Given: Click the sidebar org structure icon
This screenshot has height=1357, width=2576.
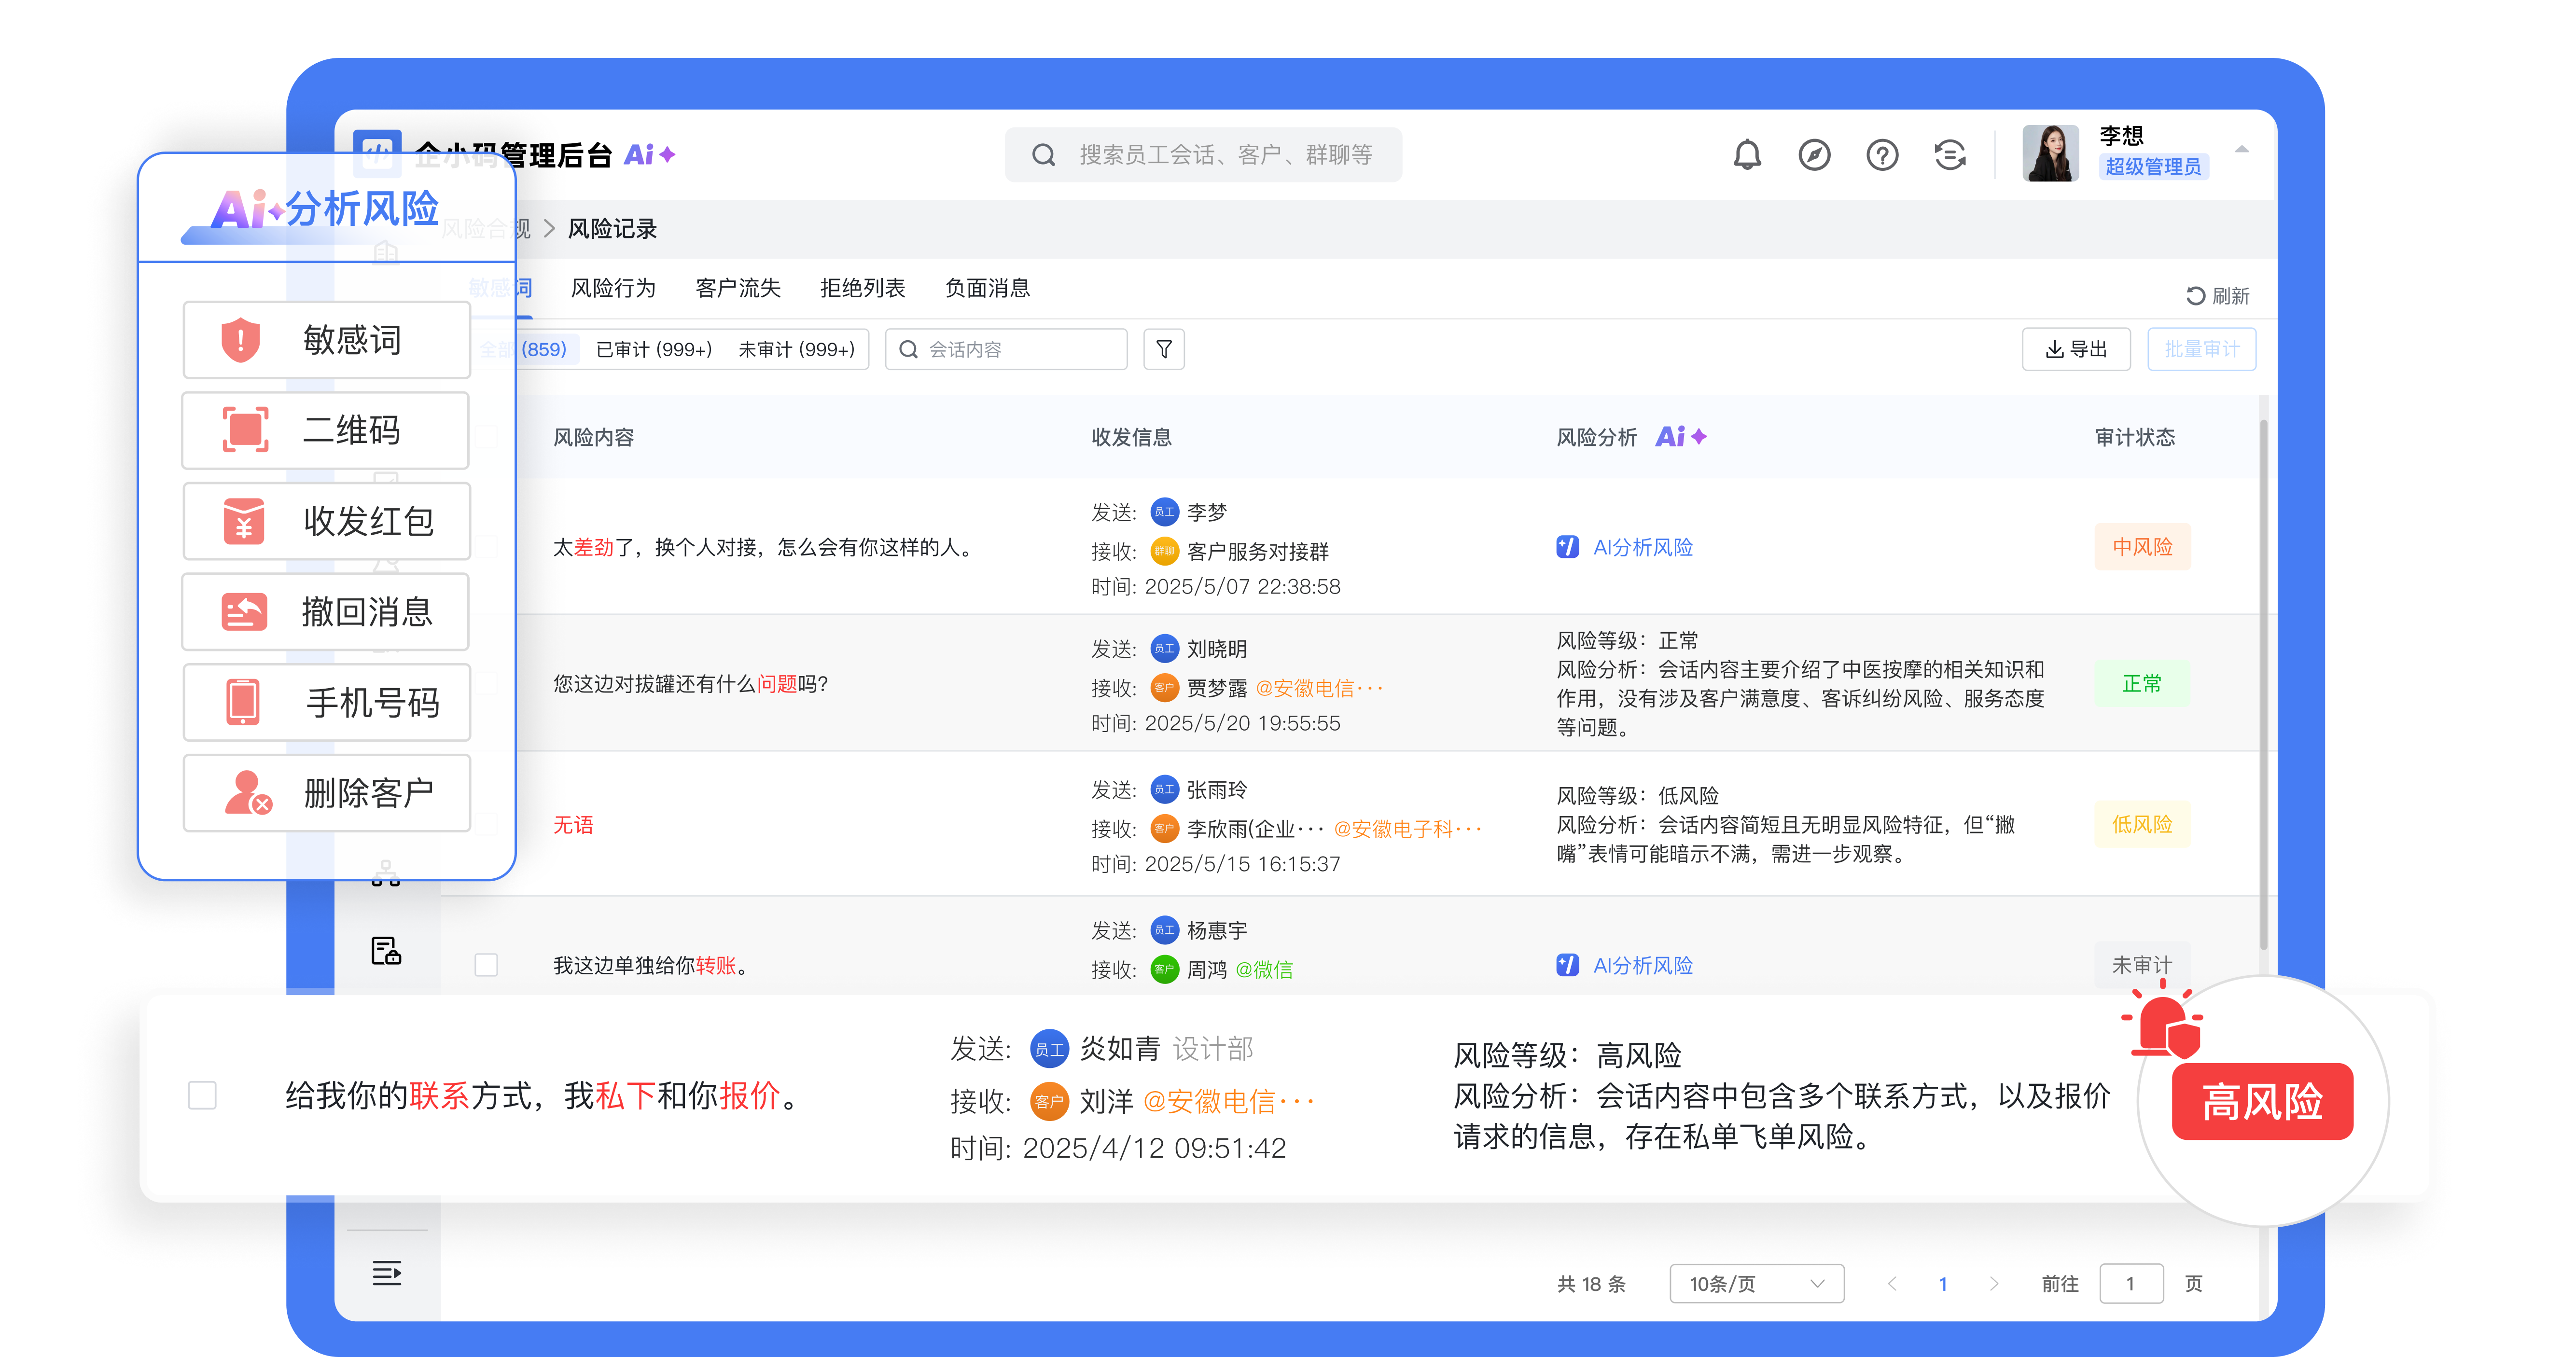Looking at the screenshot, I should tap(386, 873).
